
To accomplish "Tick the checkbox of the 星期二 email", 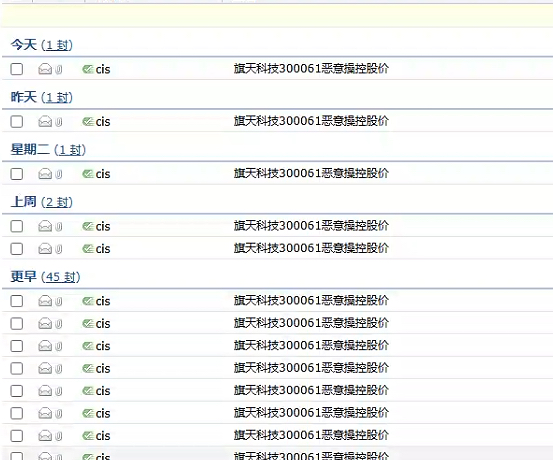I will [17, 174].
